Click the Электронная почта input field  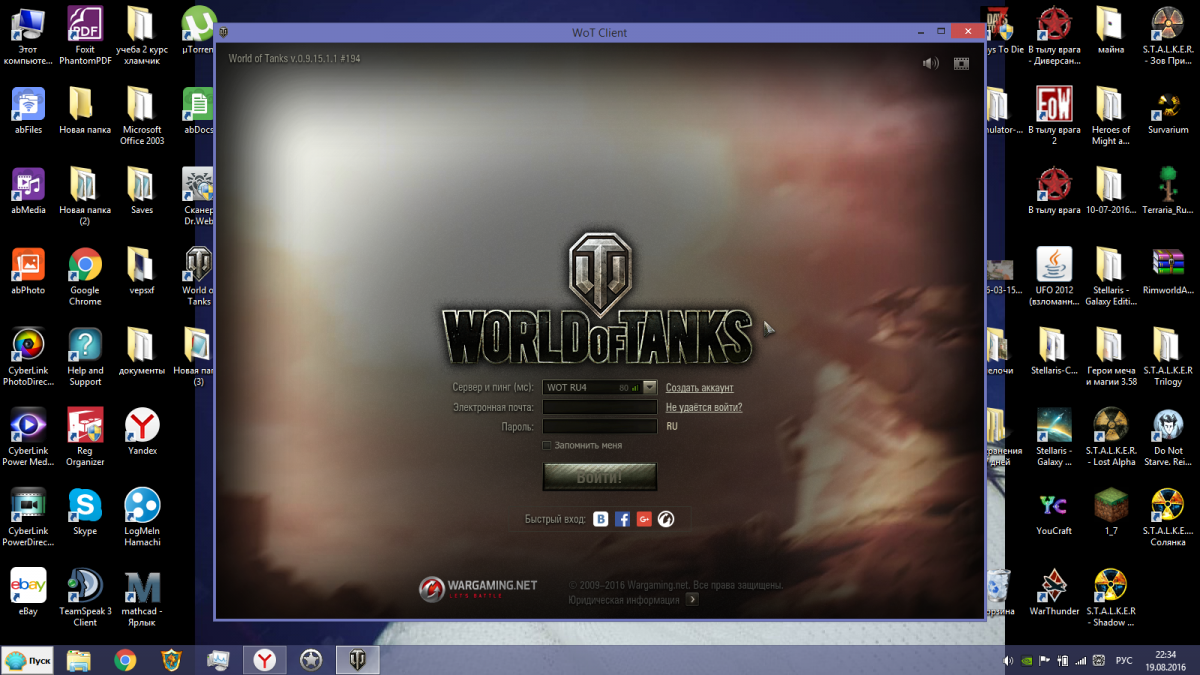coord(600,407)
